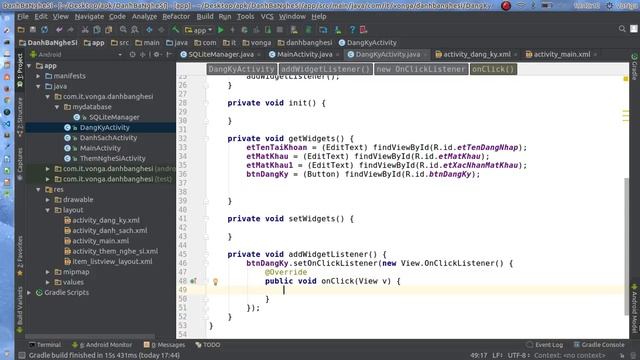Open the Event Log
This screenshot has height=360, width=640.
[544, 345]
